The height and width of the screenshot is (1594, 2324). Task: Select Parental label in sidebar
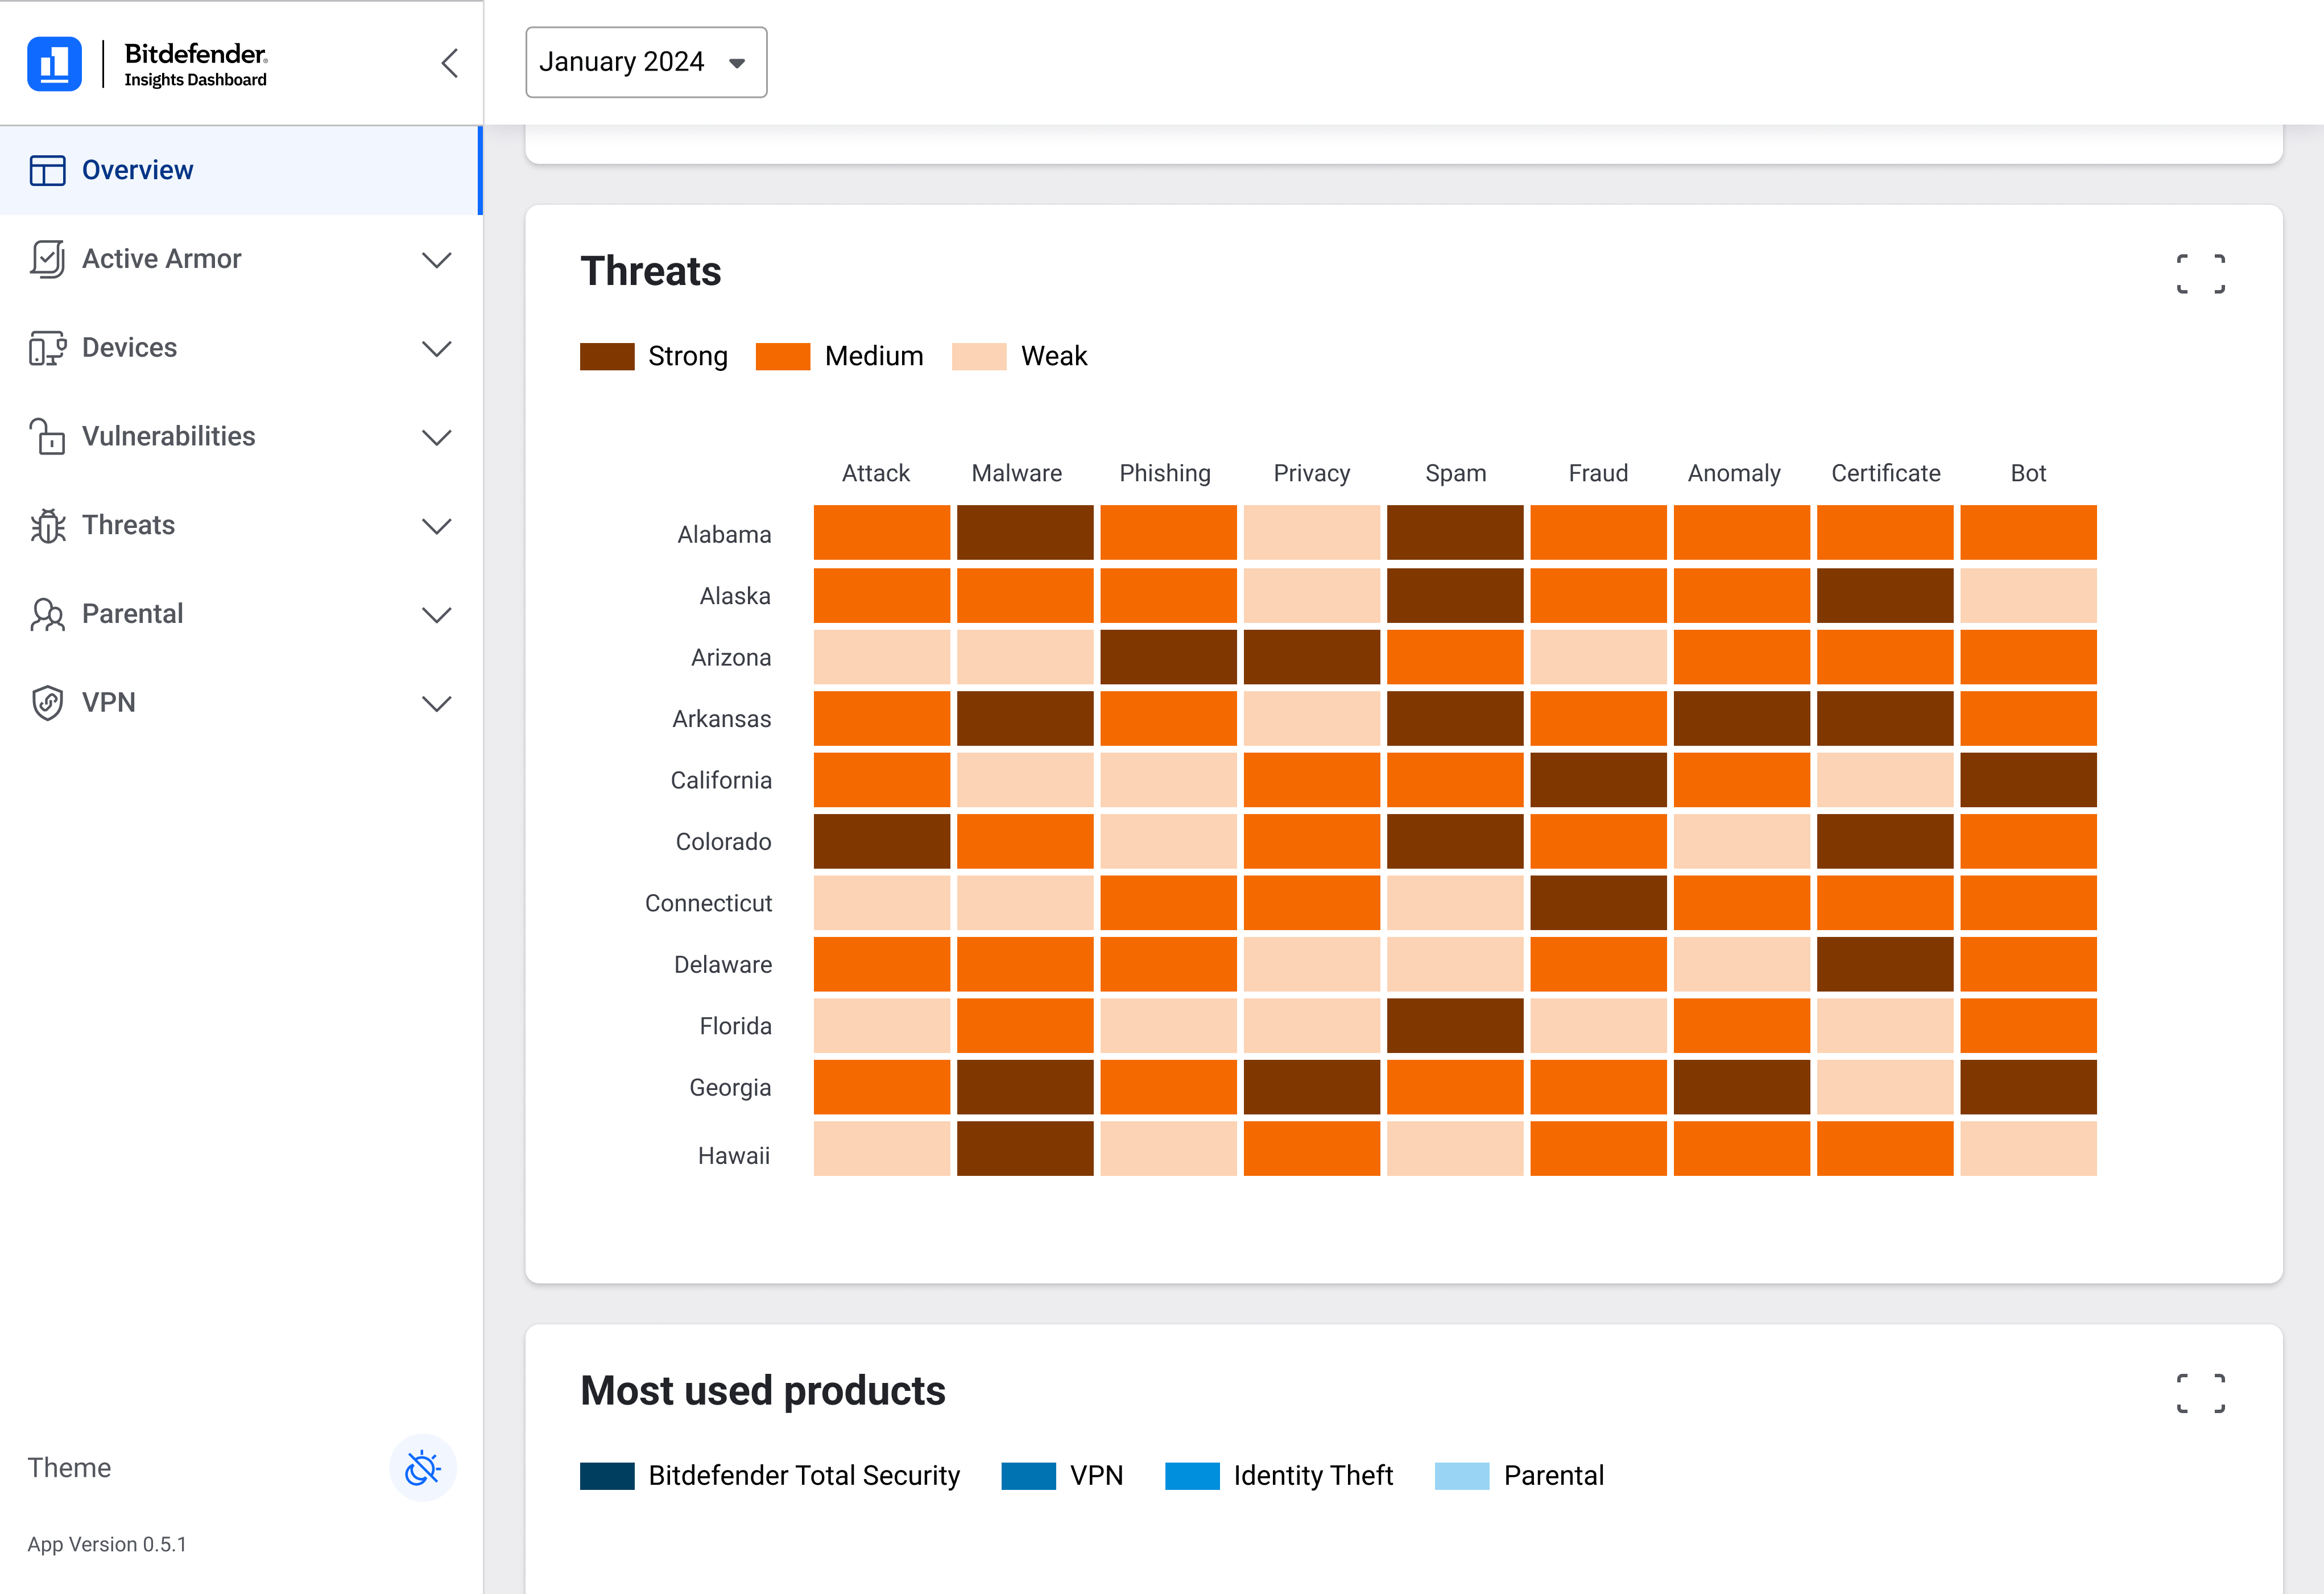coord(132,614)
